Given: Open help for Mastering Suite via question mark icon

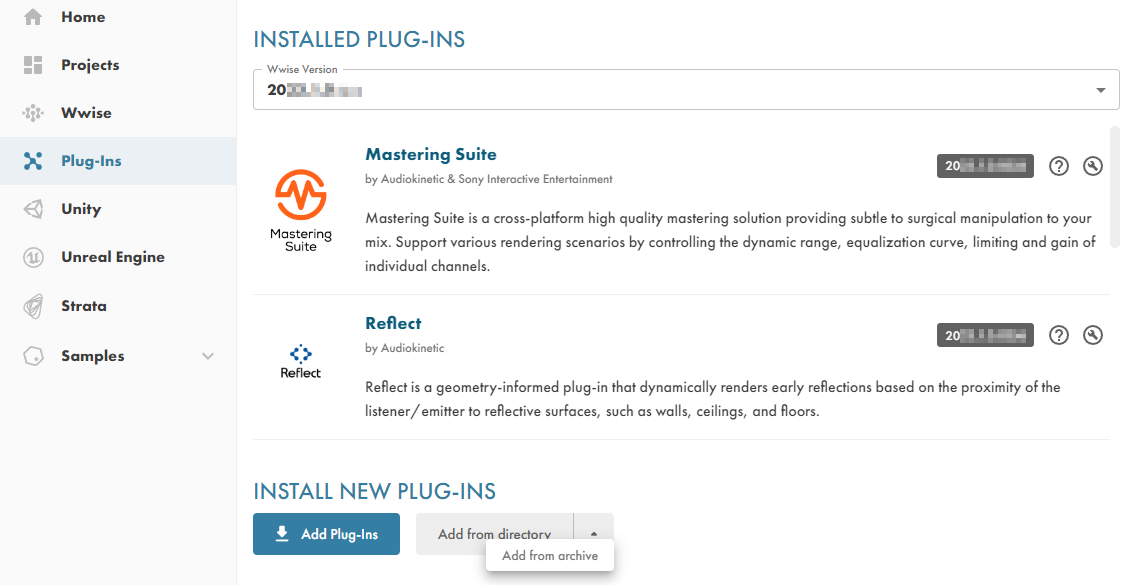Looking at the screenshot, I should 1059,166.
